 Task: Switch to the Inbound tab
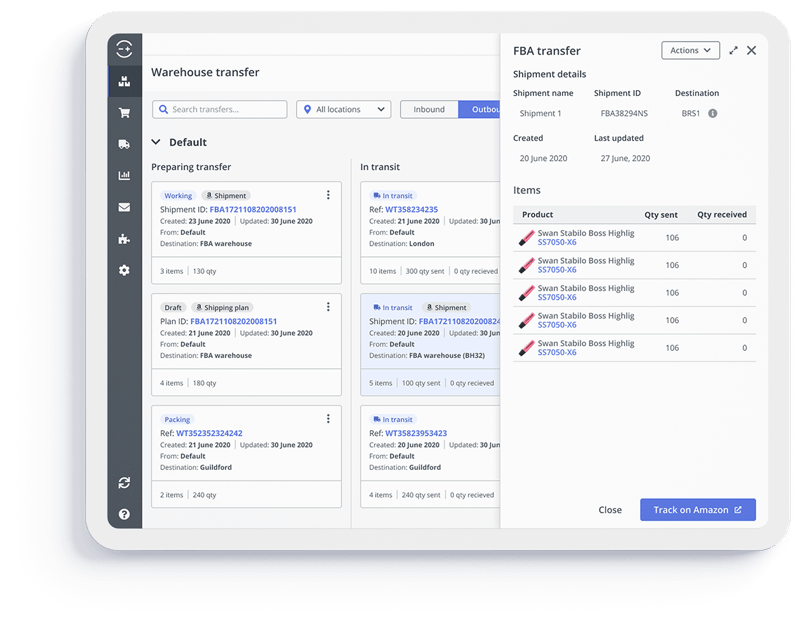(429, 109)
